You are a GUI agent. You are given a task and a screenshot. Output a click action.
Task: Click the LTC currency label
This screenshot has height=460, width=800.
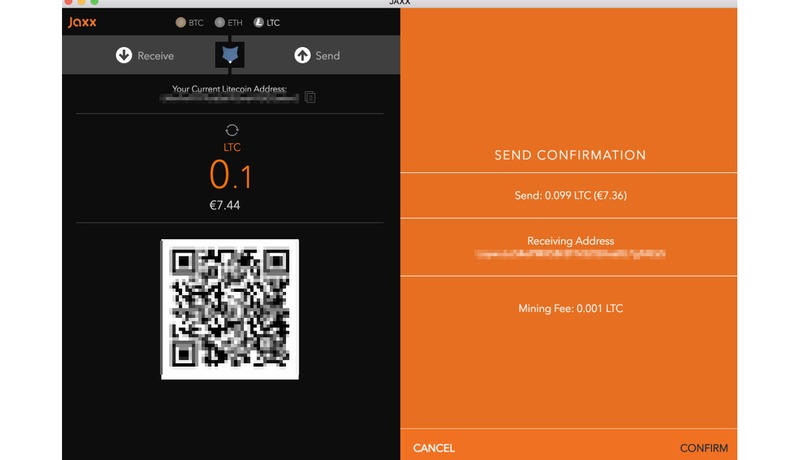232,147
